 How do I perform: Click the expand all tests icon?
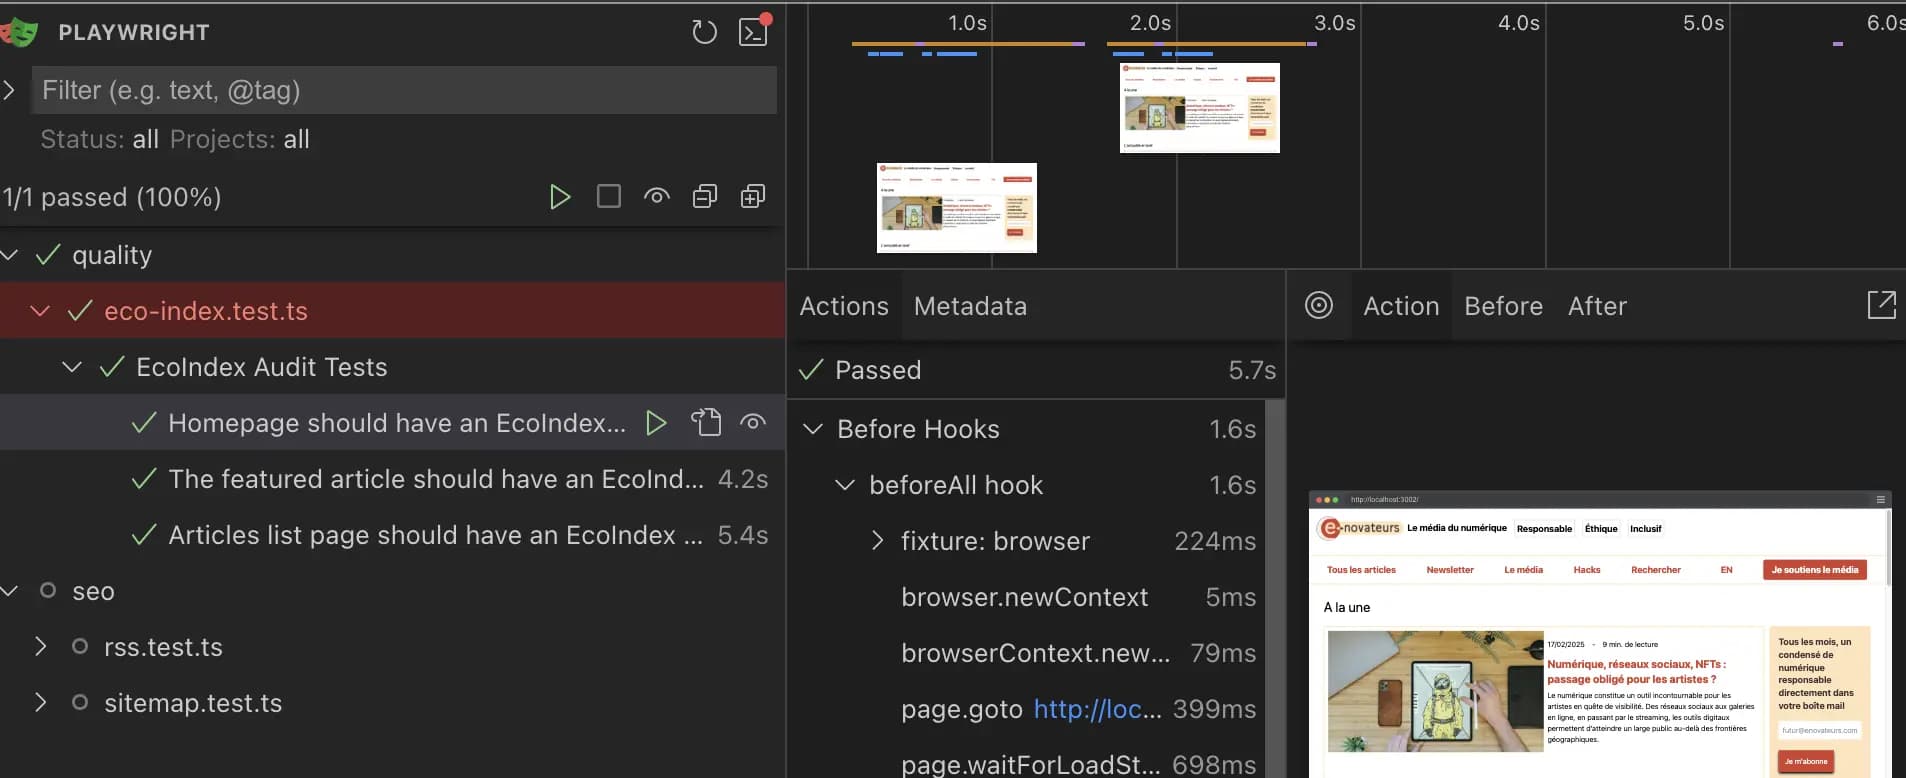pyautogui.click(x=752, y=197)
